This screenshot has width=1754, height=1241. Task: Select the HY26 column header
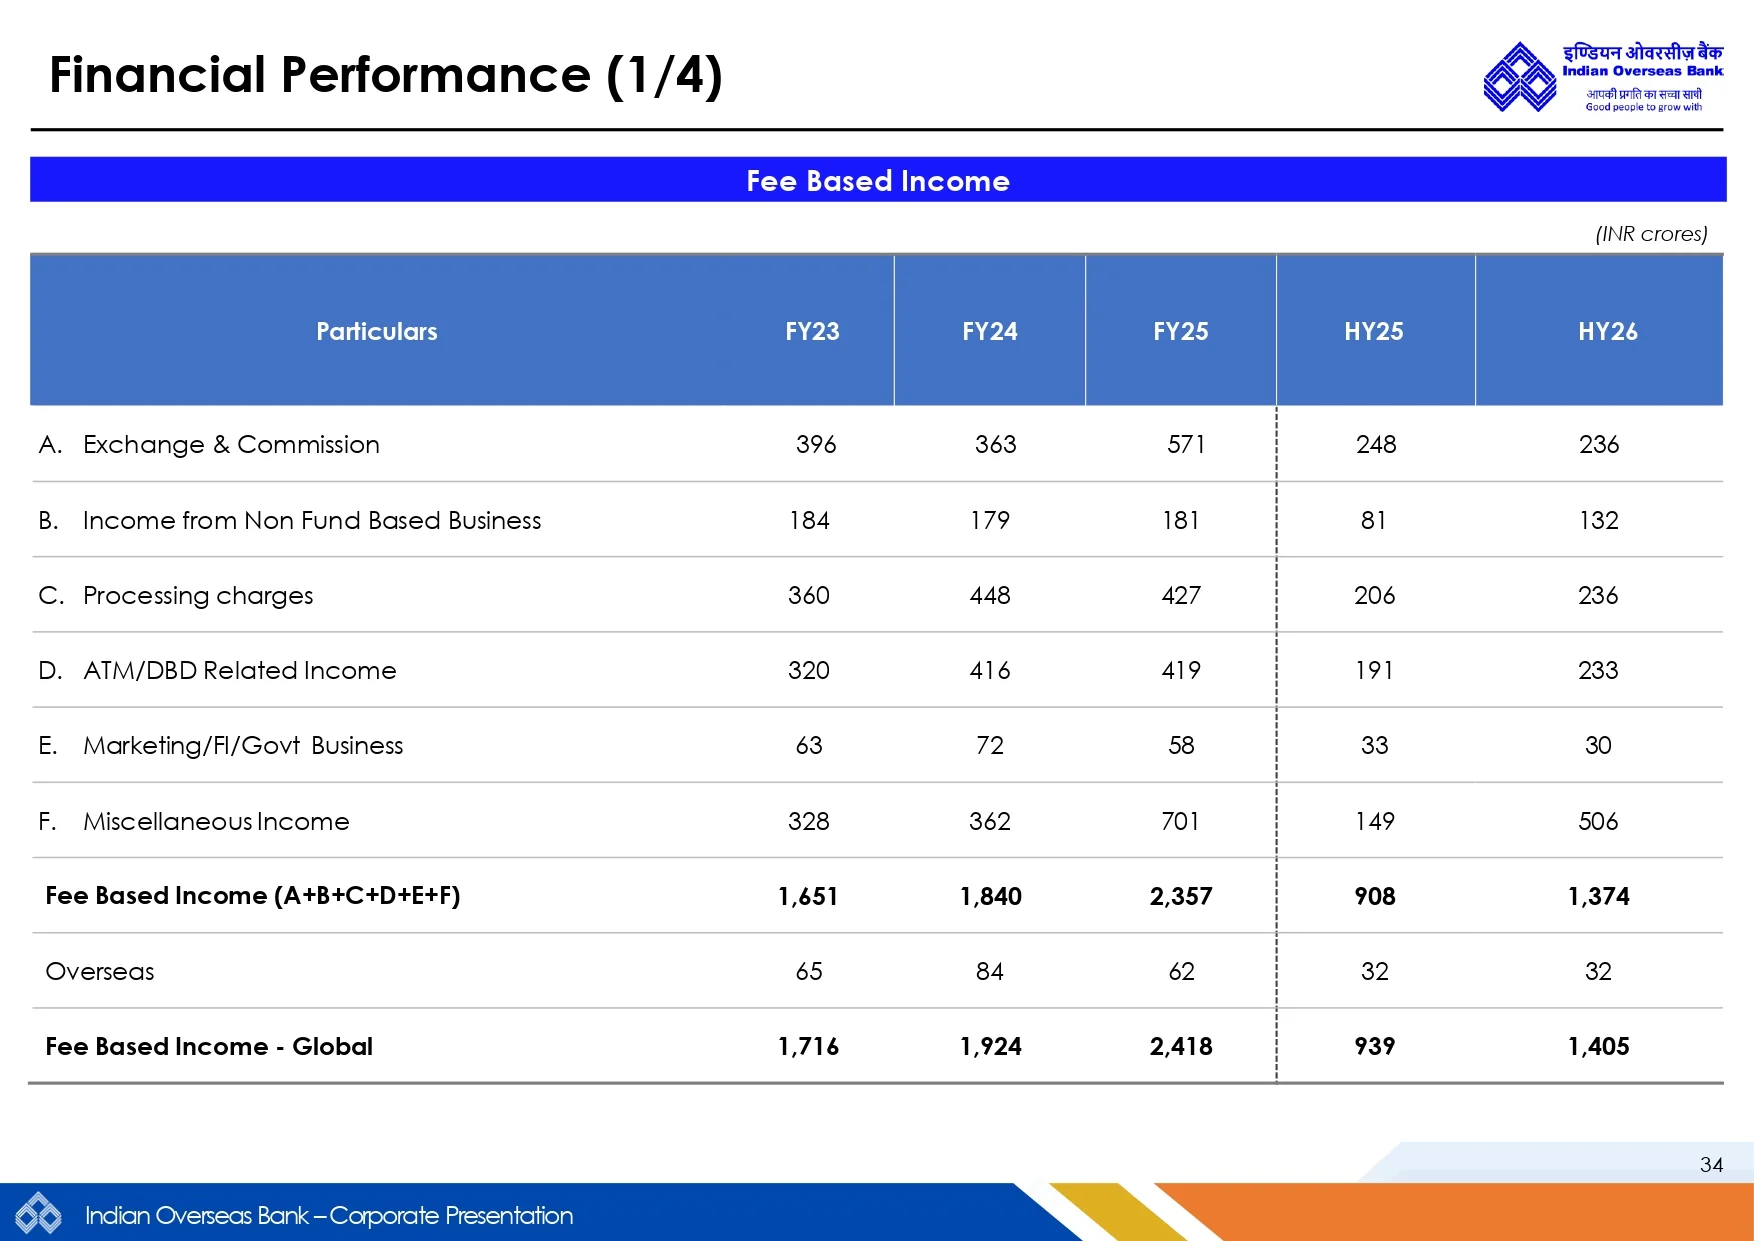point(1607,331)
